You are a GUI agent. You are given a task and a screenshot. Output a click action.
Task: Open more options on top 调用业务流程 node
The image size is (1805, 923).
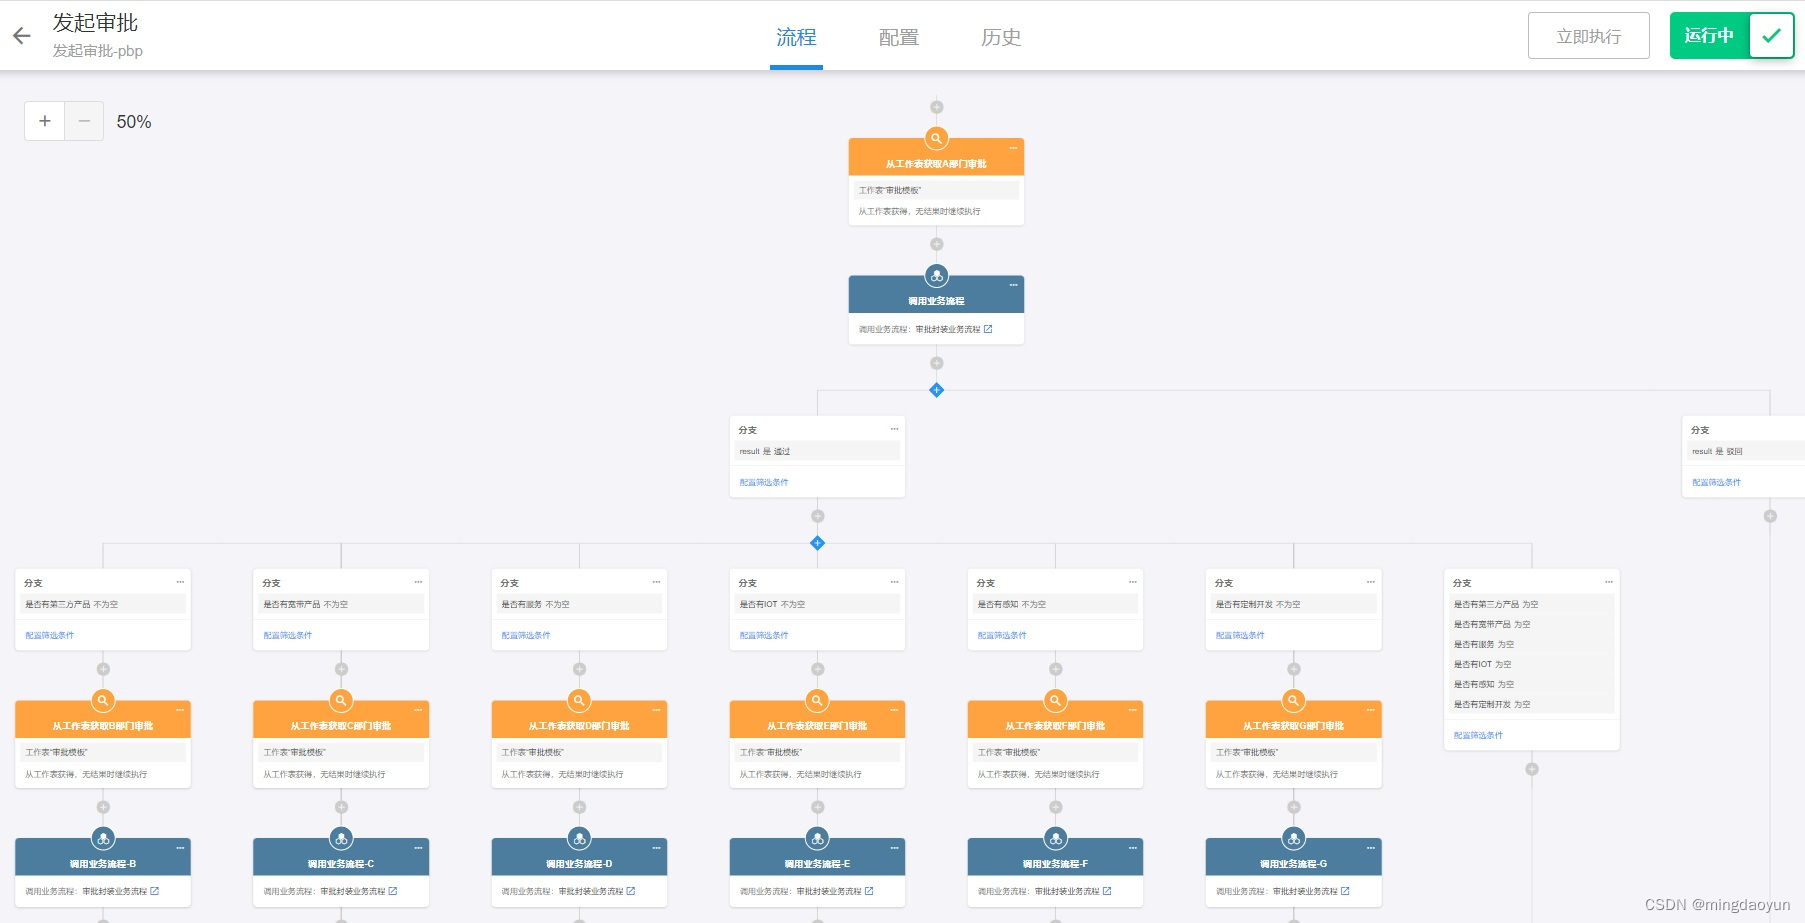pyautogui.click(x=1013, y=285)
